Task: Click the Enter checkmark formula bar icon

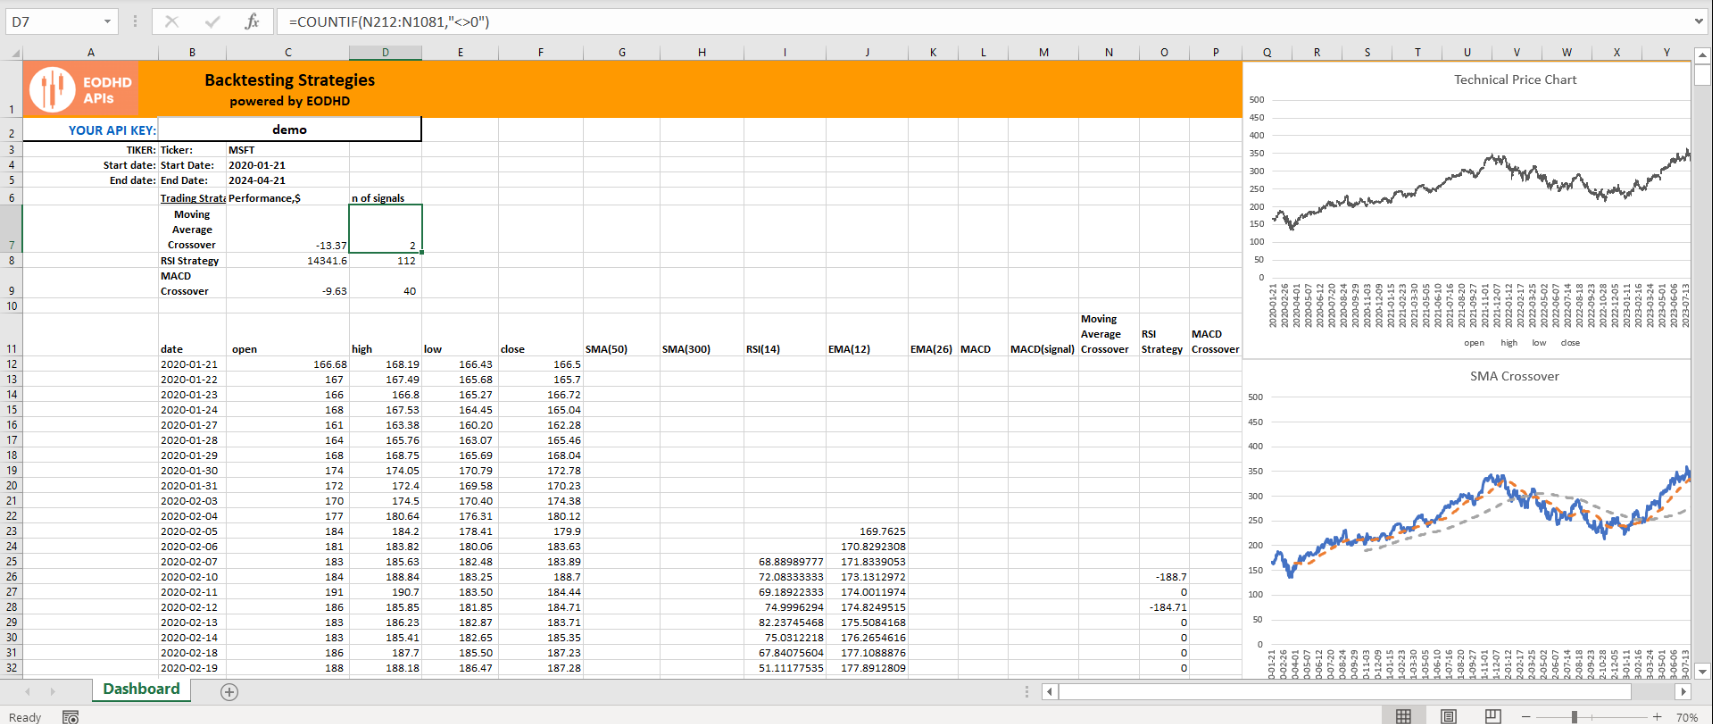Action: point(212,21)
